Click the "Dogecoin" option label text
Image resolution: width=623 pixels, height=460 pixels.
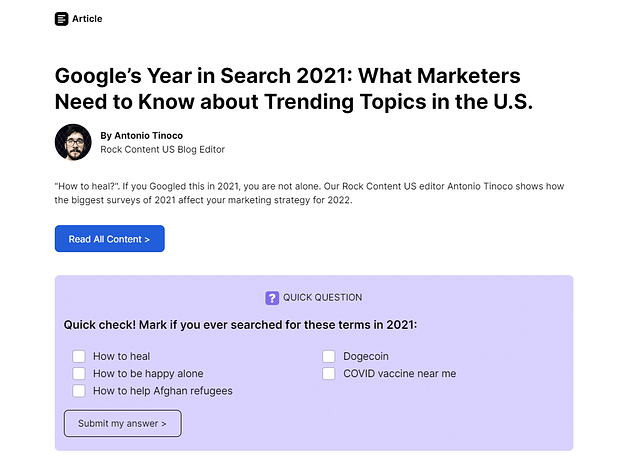pyautogui.click(x=366, y=356)
